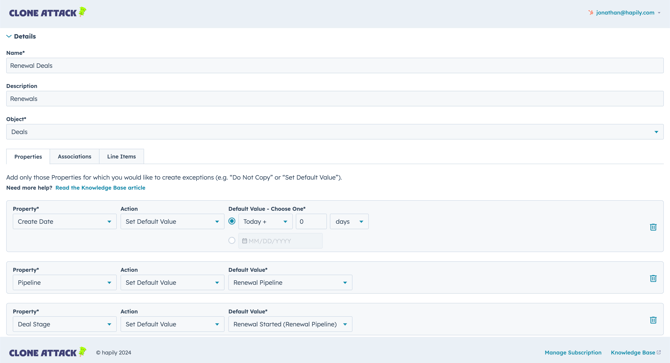Switch to the Associations tab
Viewport: 670px width, 363px height.
coord(74,157)
